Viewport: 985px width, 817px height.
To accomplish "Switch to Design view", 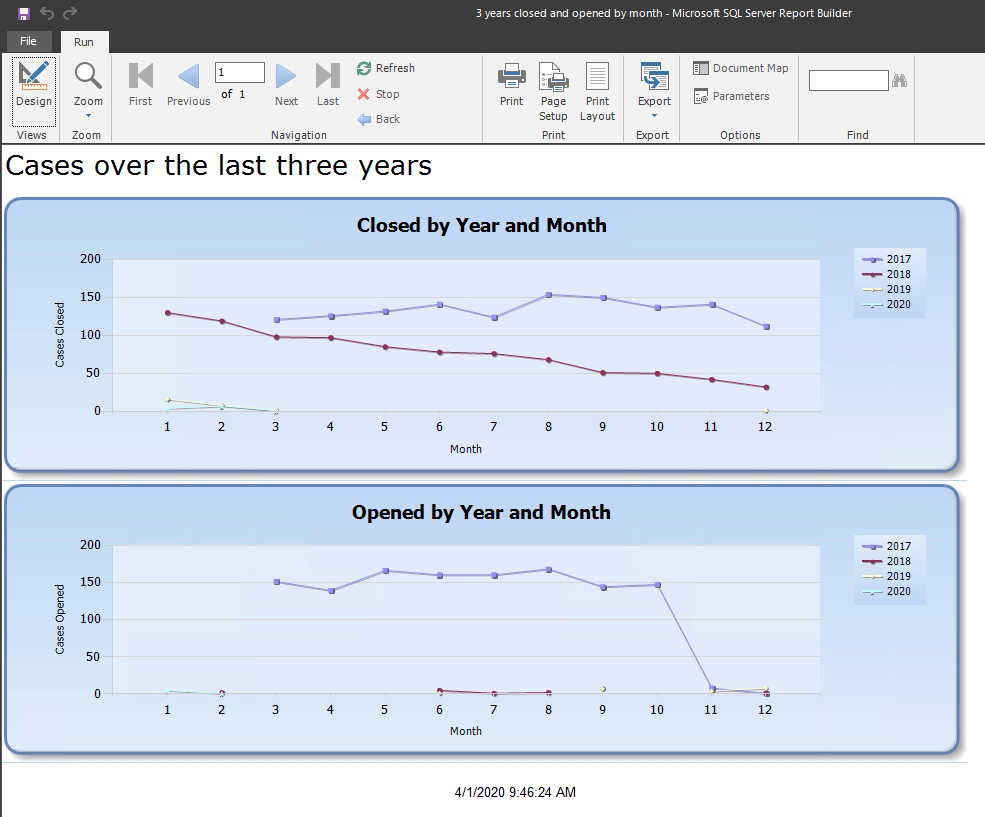I will click(x=33, y=84).
